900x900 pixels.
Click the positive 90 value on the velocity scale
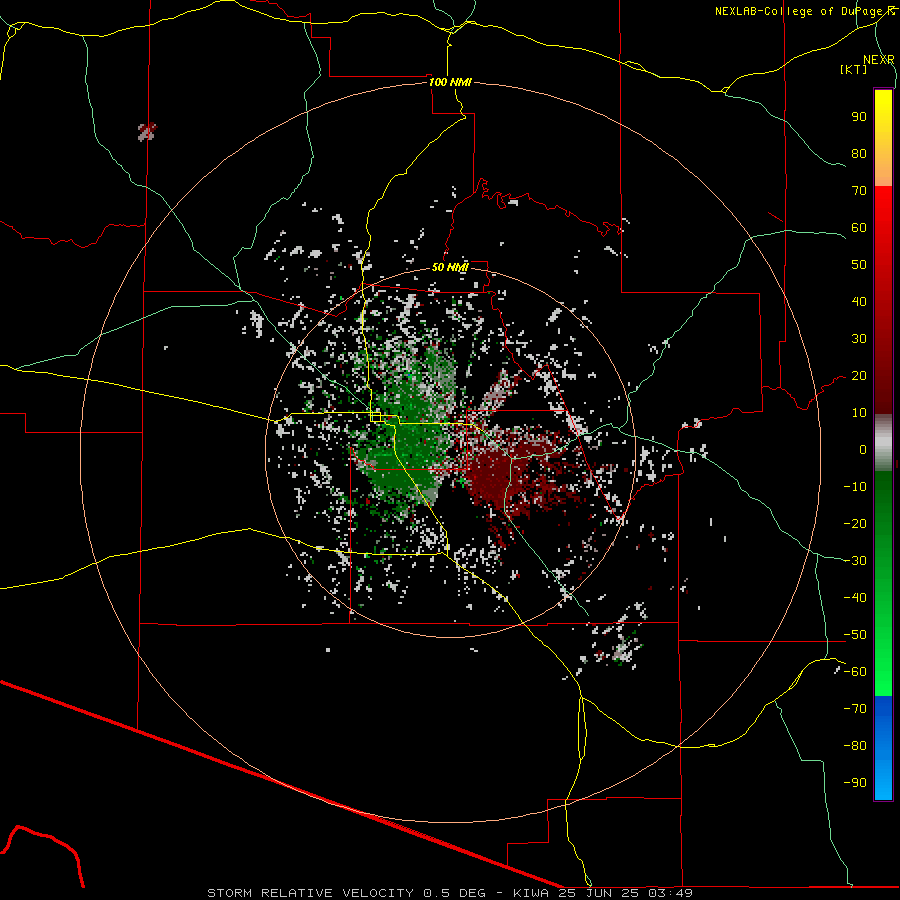point(859,117)
